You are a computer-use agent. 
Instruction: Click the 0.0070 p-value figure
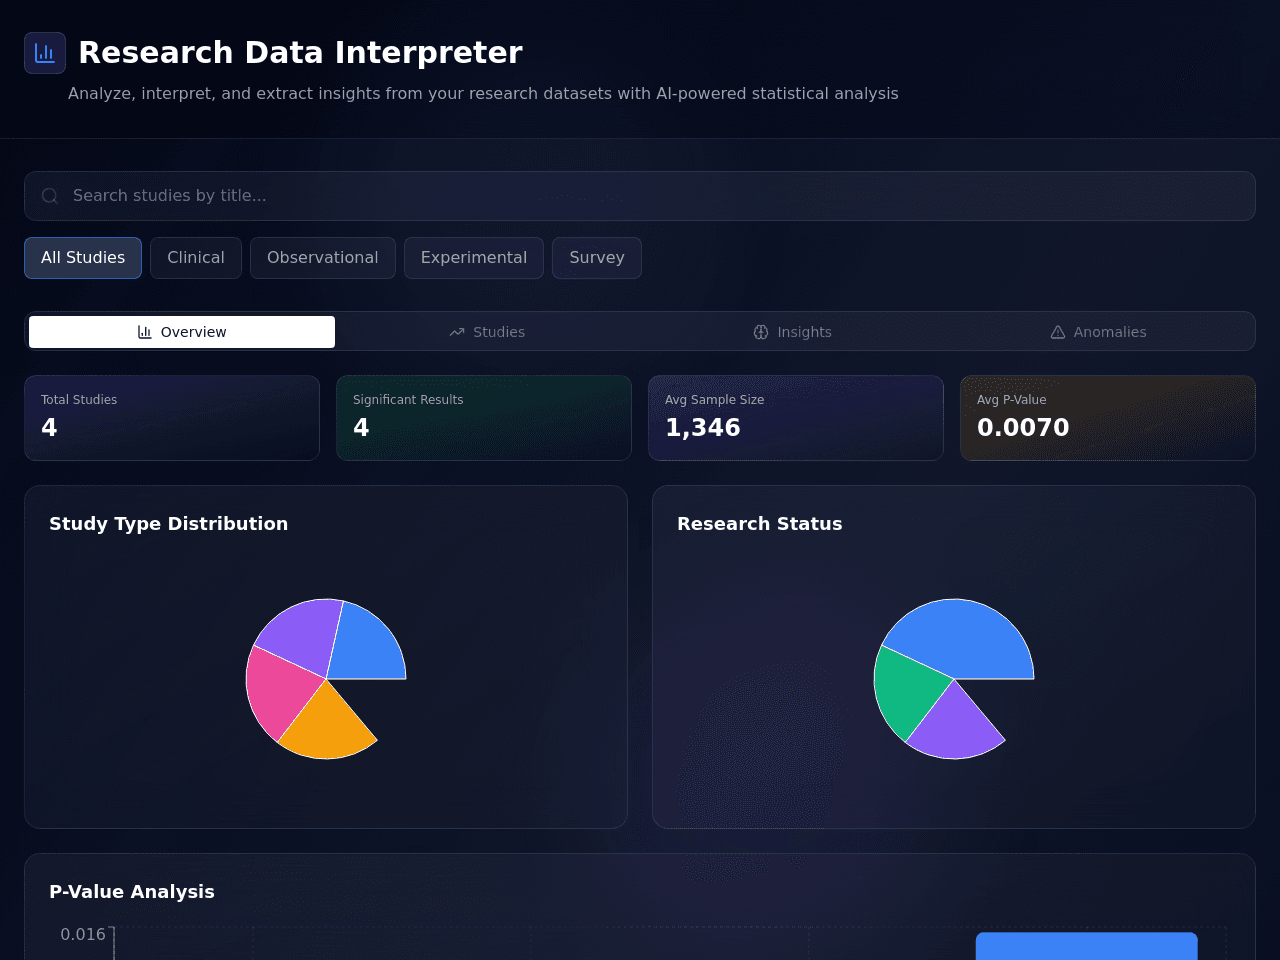click(x=1023, y=428)
